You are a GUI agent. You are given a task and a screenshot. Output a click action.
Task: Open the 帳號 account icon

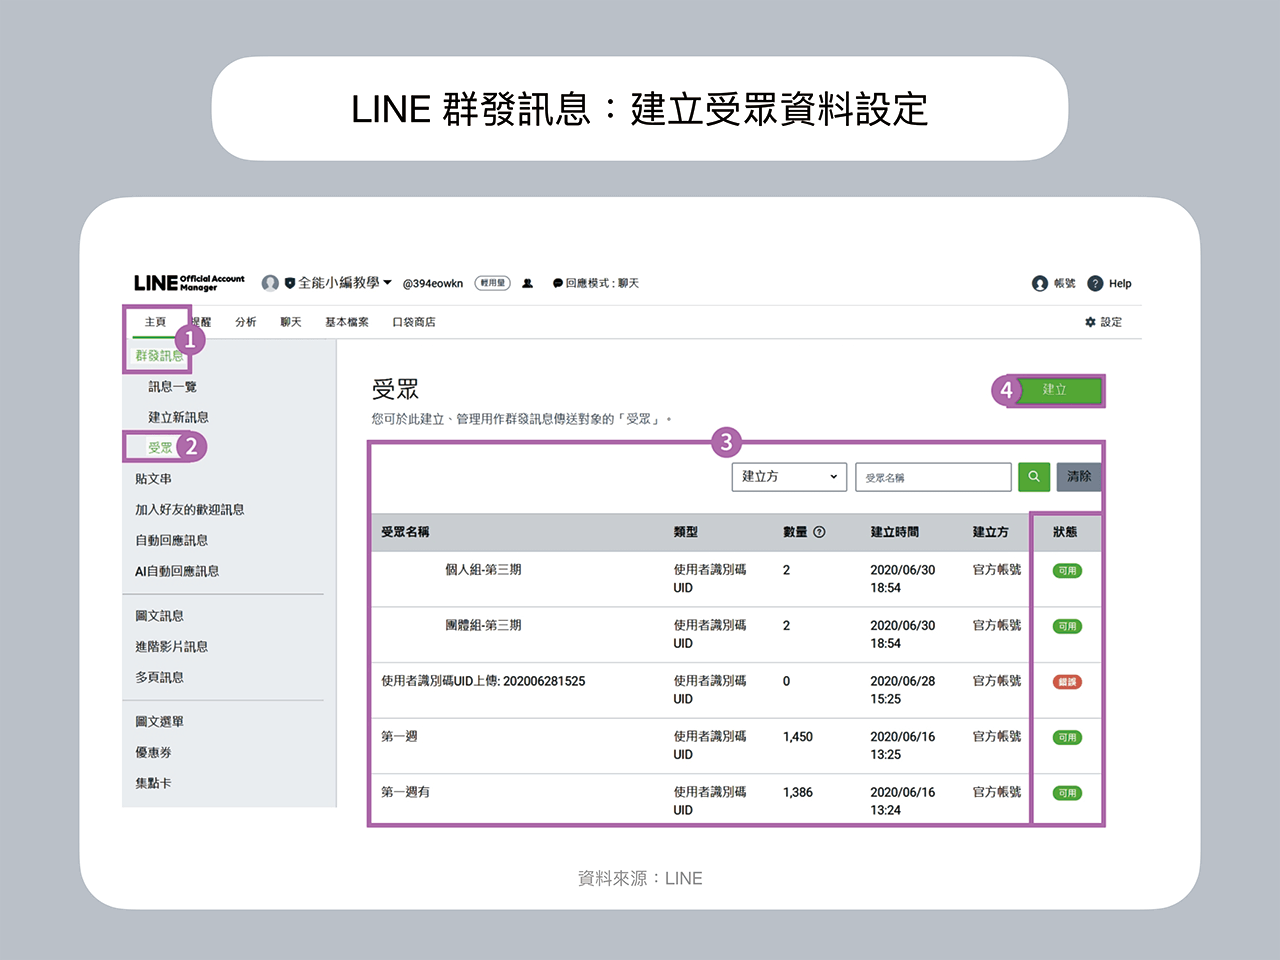click(x=1040, y=284)
